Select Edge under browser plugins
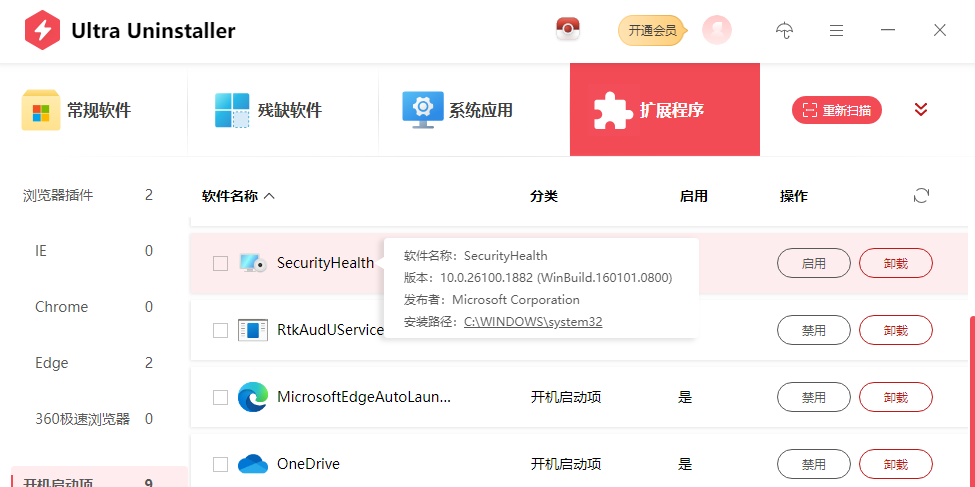The width and height of the screenshot is (975, 487). click(51, 363)
